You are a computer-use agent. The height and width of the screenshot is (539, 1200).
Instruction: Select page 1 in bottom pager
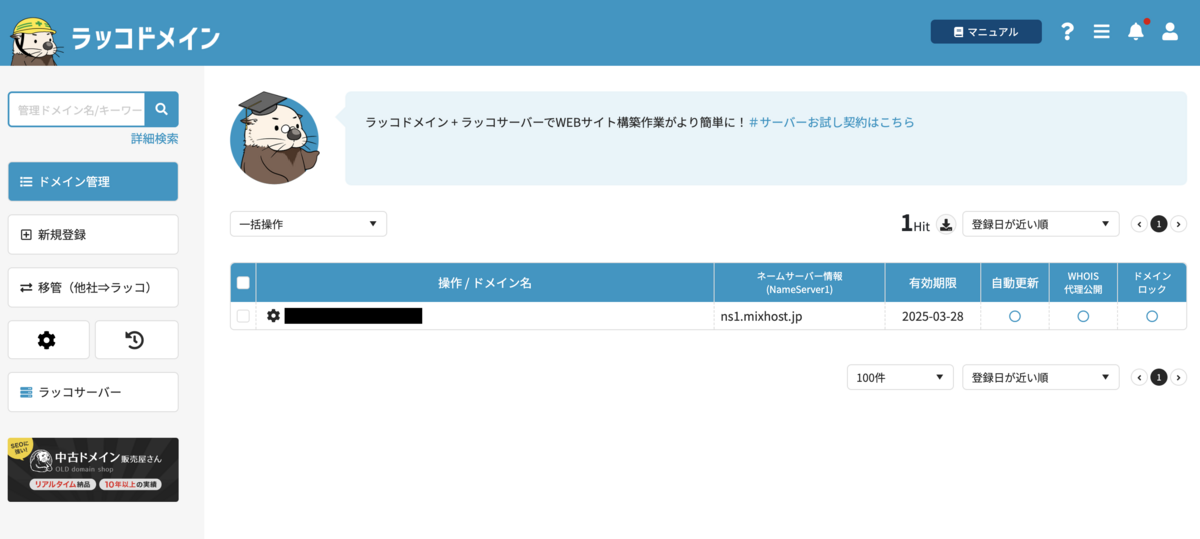(x=1159, y=377)
